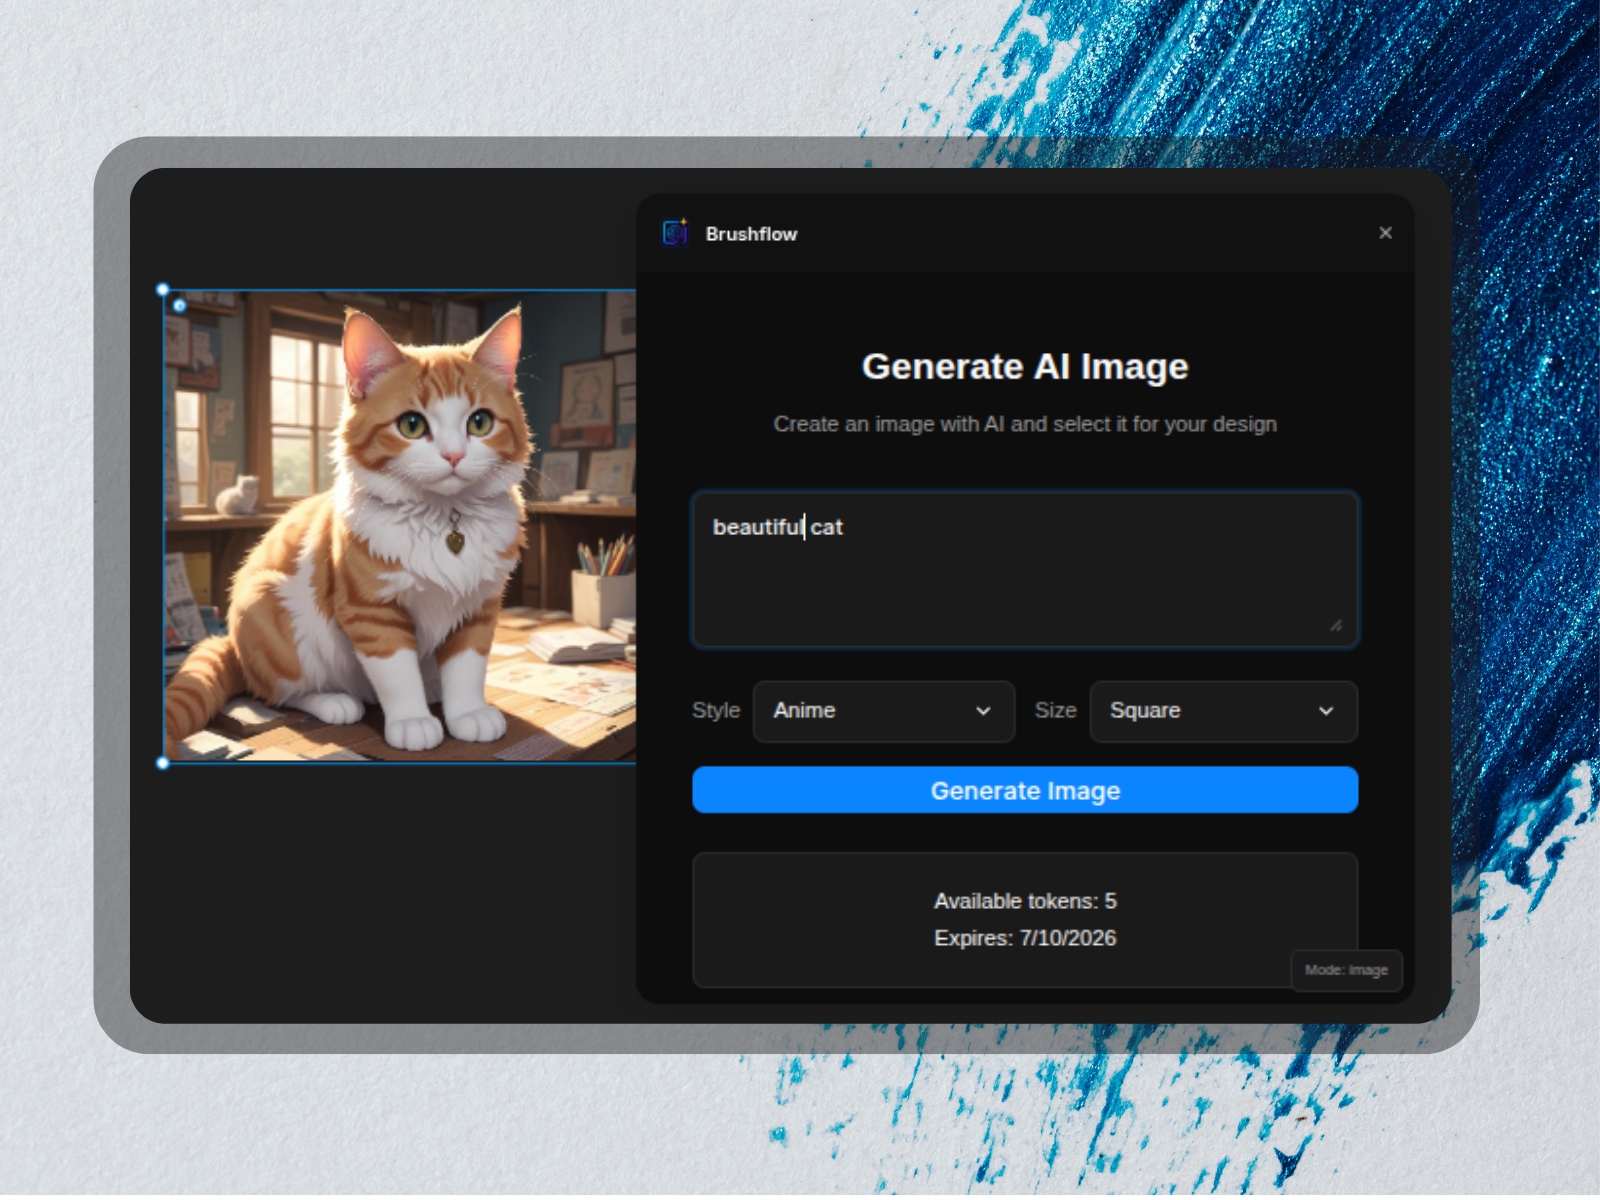Viewport: 1600px width, 1200px height.
Task: Expand the Size selector to change aspect ratio
Action: pyautogui.click(x=1222, y=711)
